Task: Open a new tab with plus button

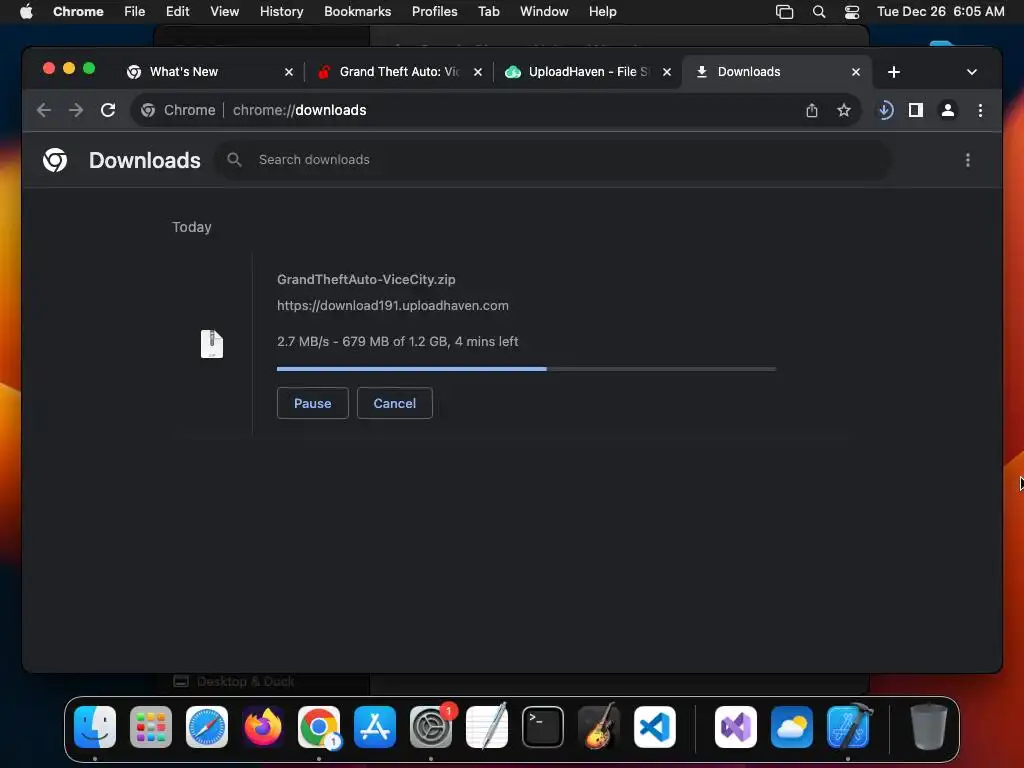Action: [x=894, y=72]
